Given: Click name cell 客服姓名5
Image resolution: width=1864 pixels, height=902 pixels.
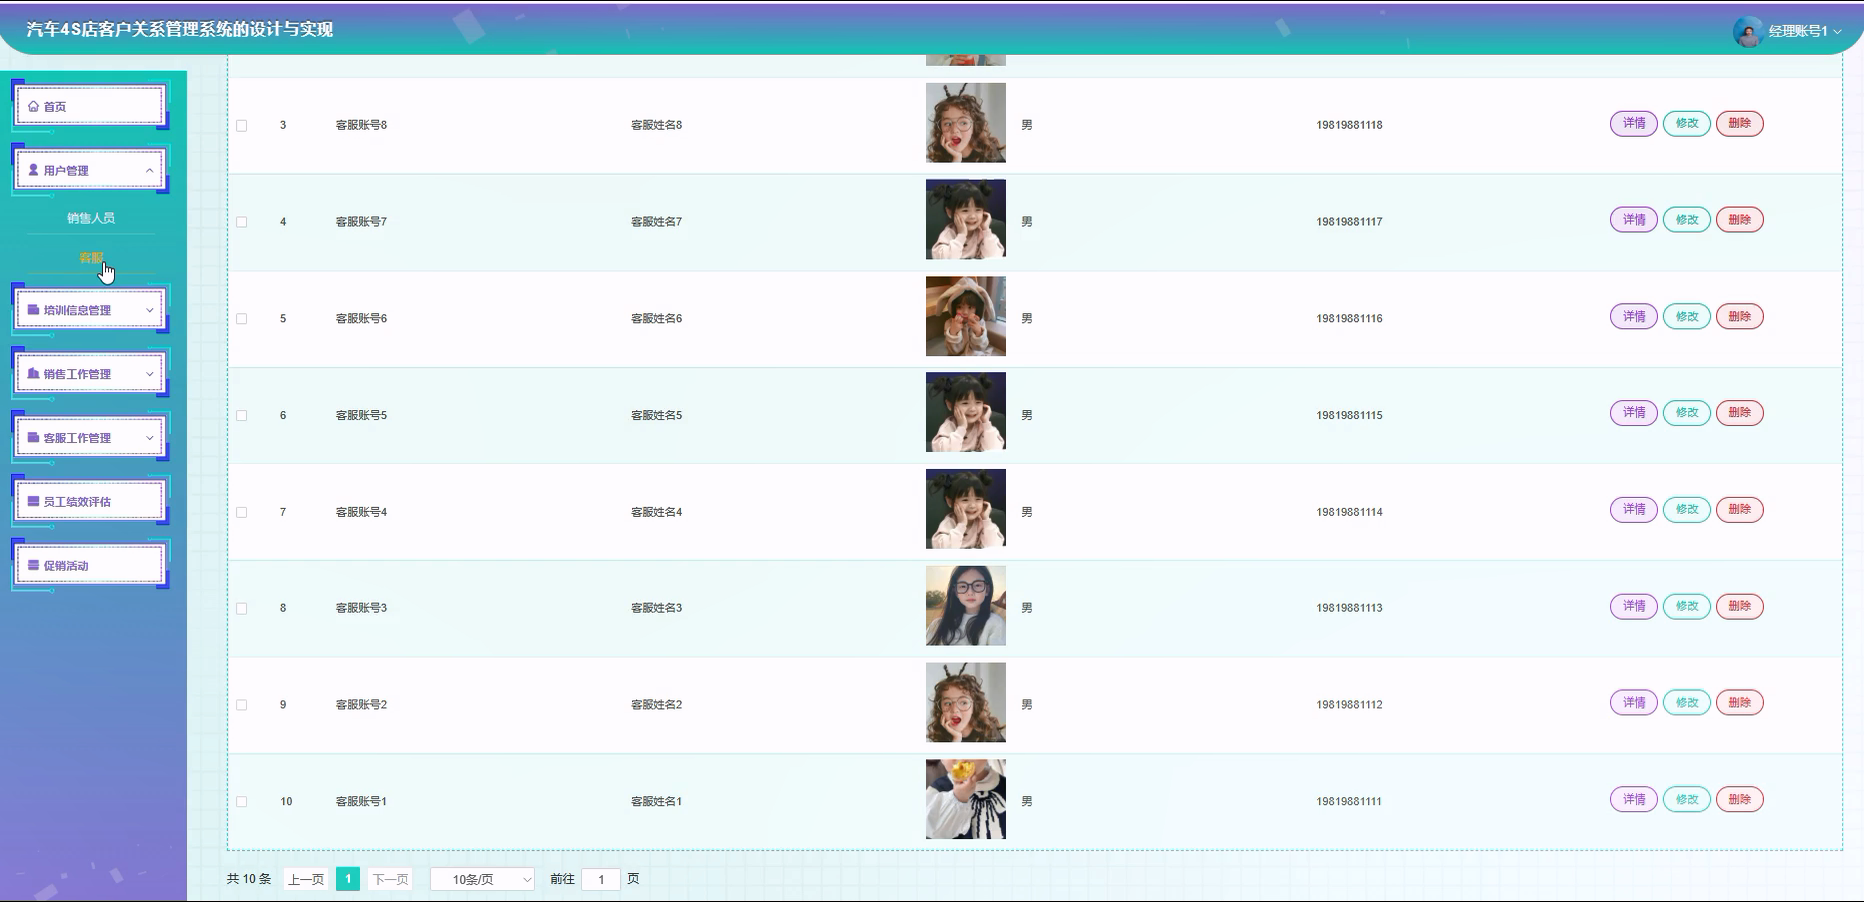Looking at the screenshot, I should coord(656,415).
